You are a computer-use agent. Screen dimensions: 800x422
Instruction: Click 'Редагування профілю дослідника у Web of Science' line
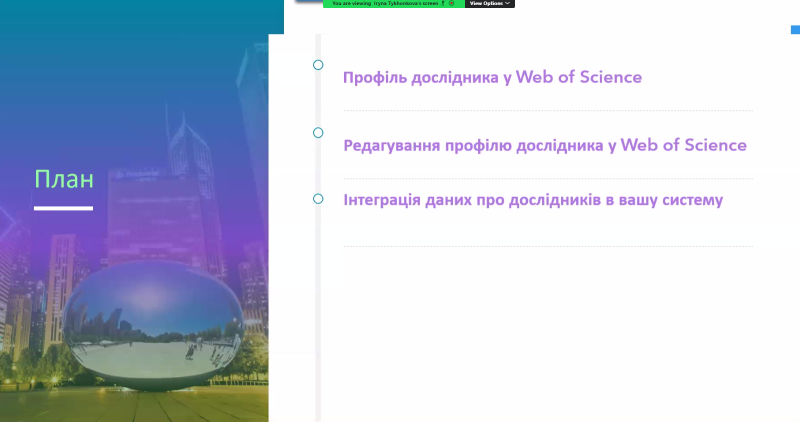point(545,145)
